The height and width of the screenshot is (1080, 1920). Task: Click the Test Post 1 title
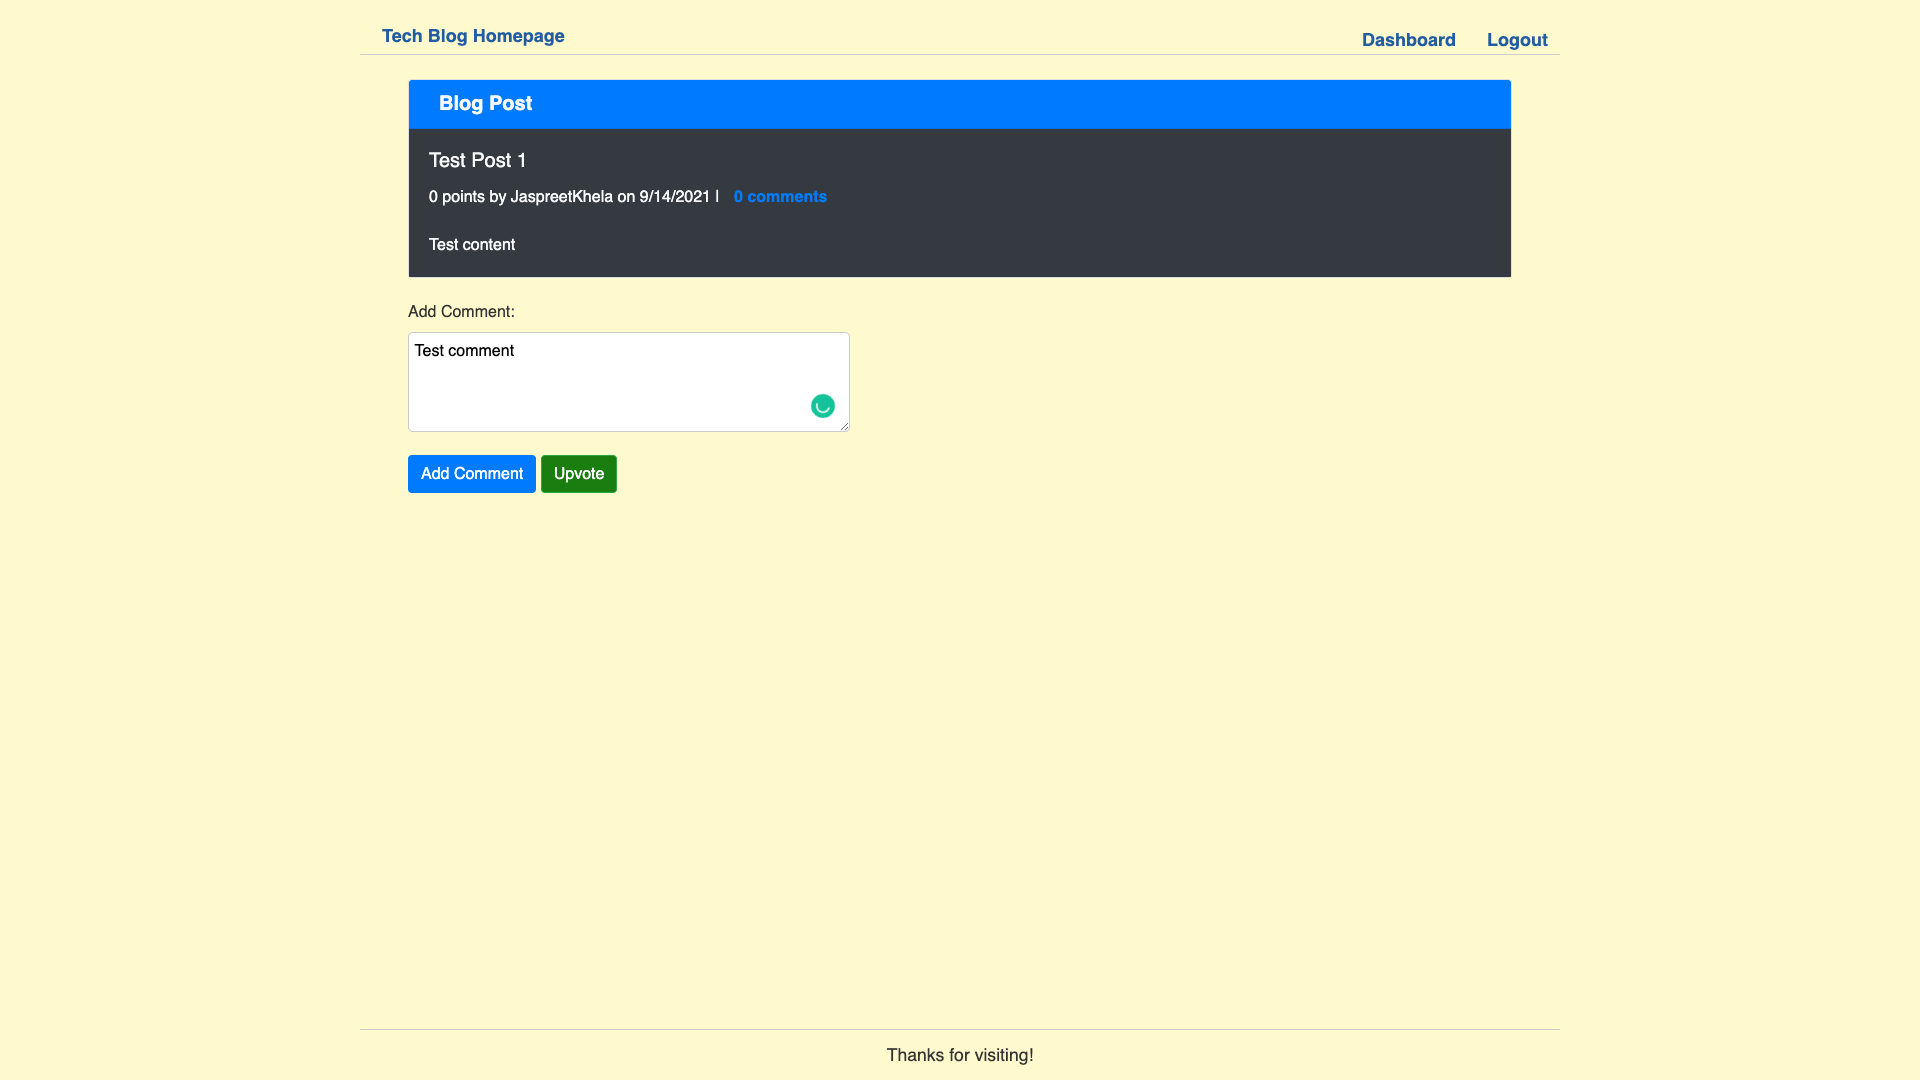click(x=477, y=160)
